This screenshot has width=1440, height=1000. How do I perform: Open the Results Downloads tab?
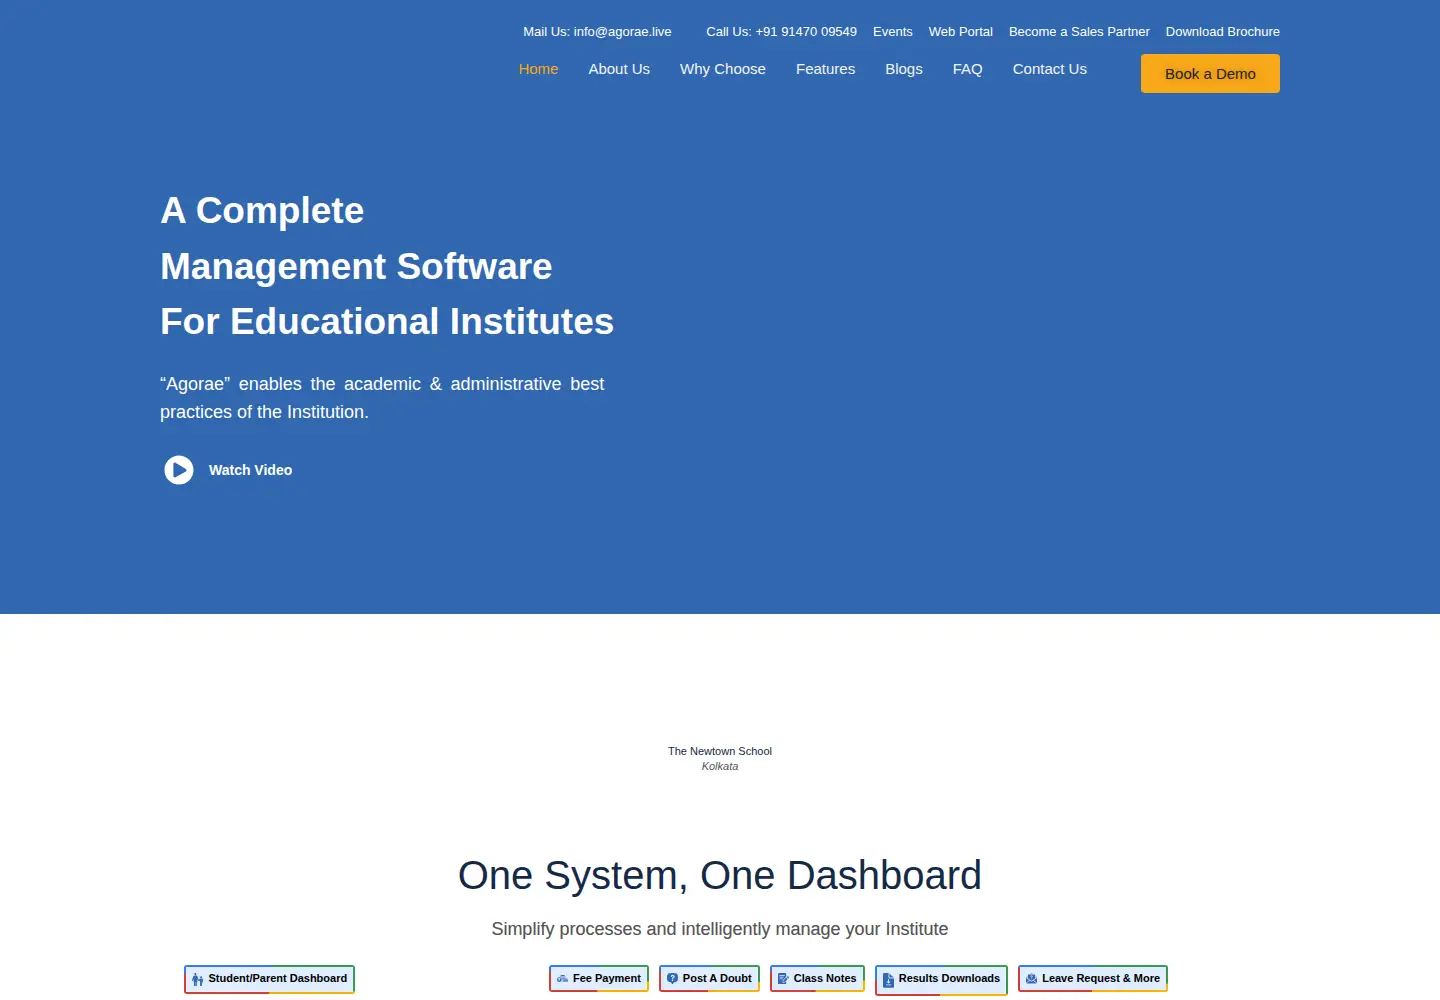(941, 980)
